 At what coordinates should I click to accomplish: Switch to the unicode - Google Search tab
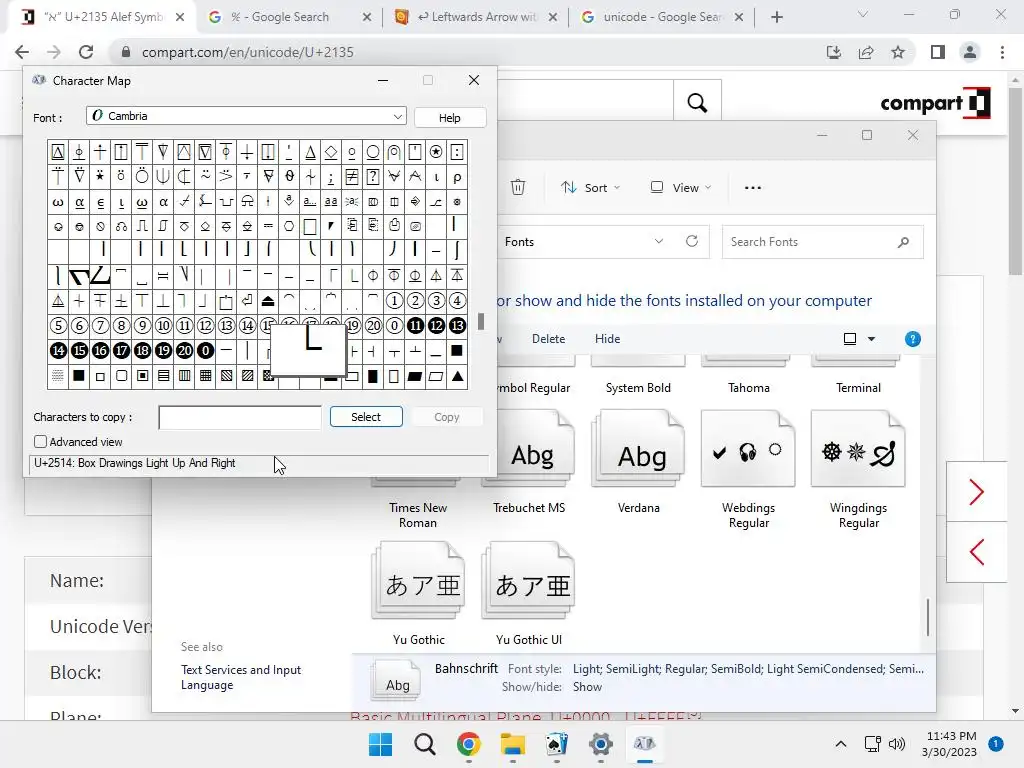pos(660,17)
